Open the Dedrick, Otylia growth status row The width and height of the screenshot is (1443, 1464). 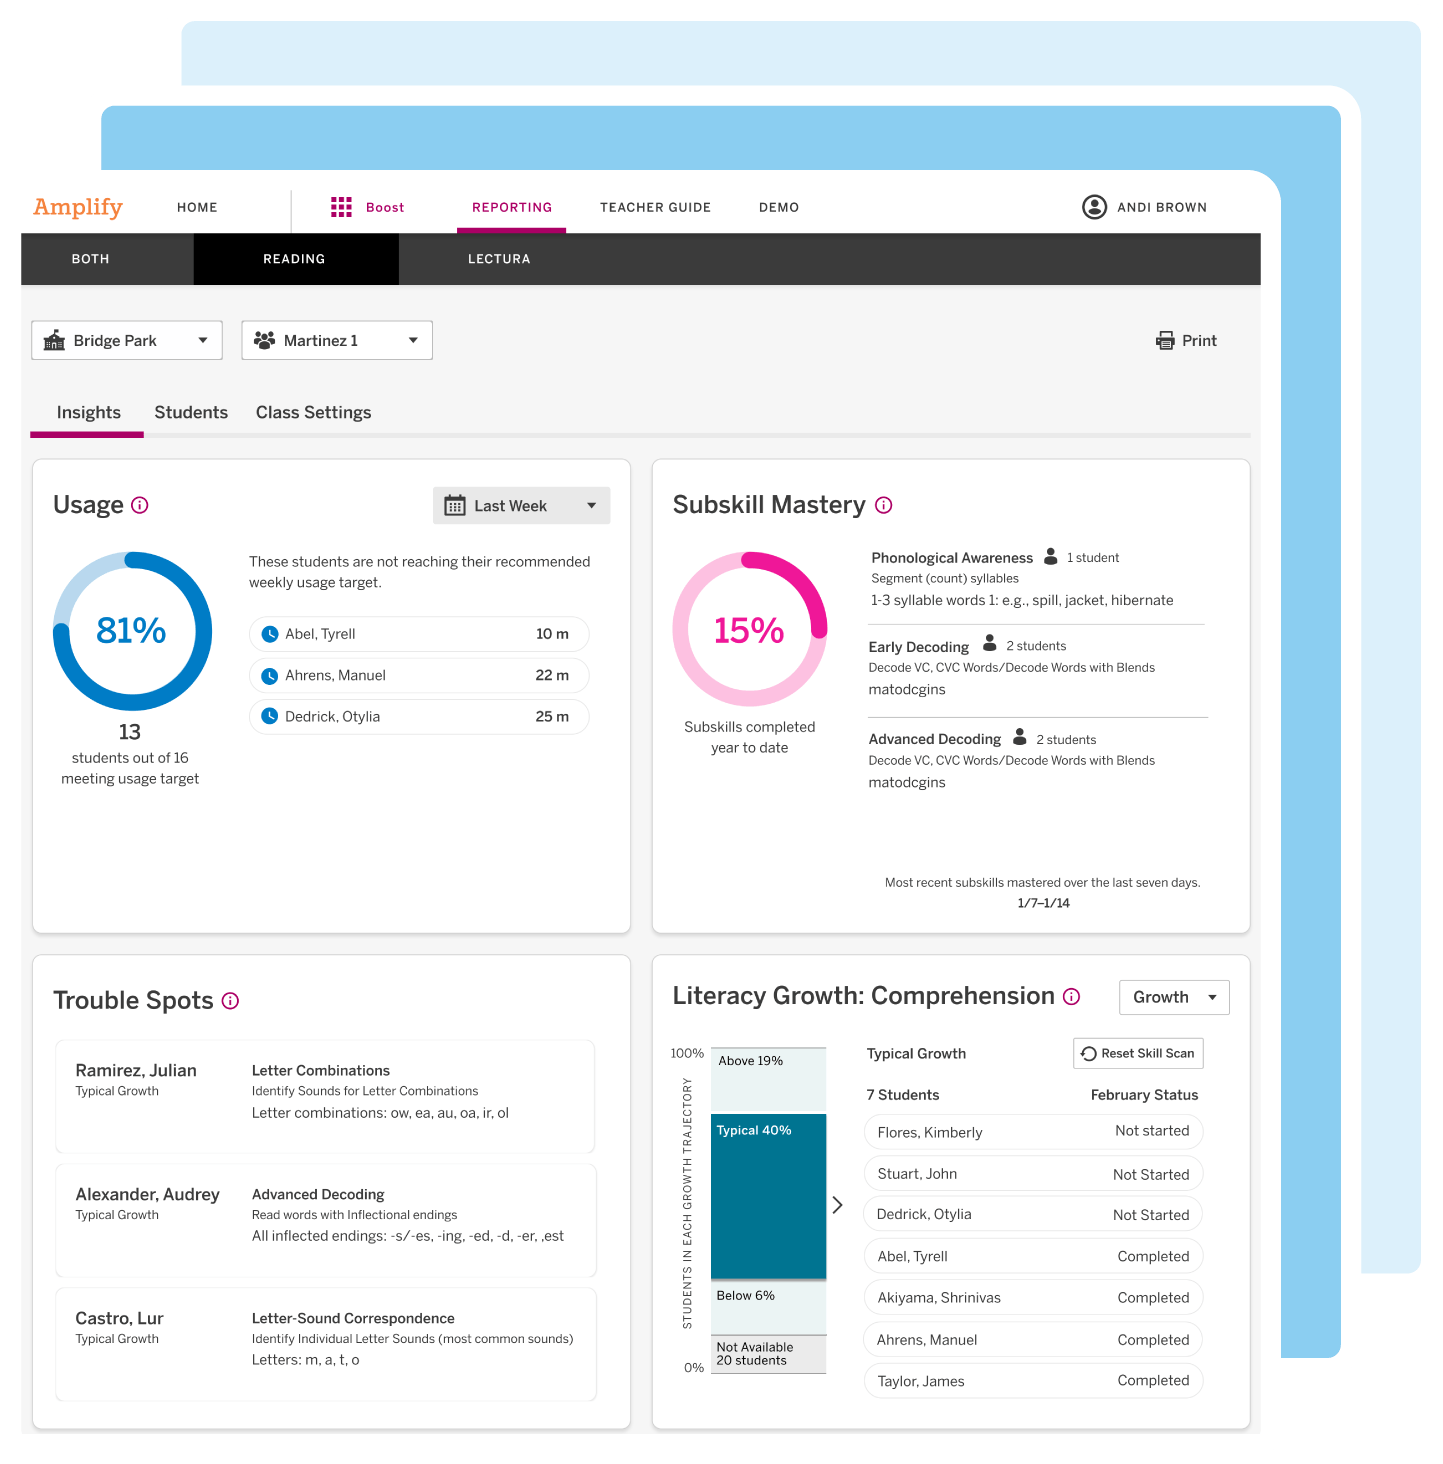(1033, 1215)
